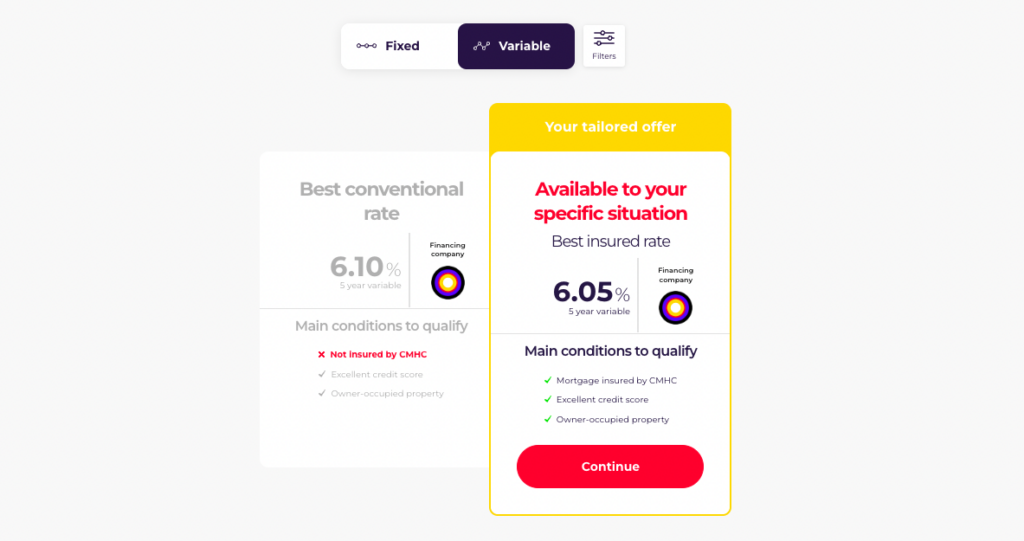Click the Mortgage insured by CMHC text
This screenshot has width=1024, height=541.
tap(616, 381)
